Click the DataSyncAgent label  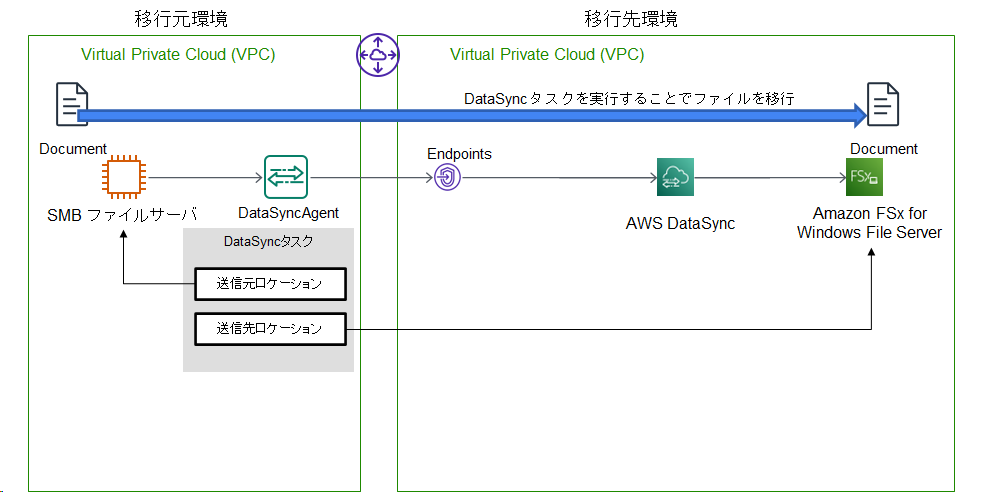pos(288,213)
